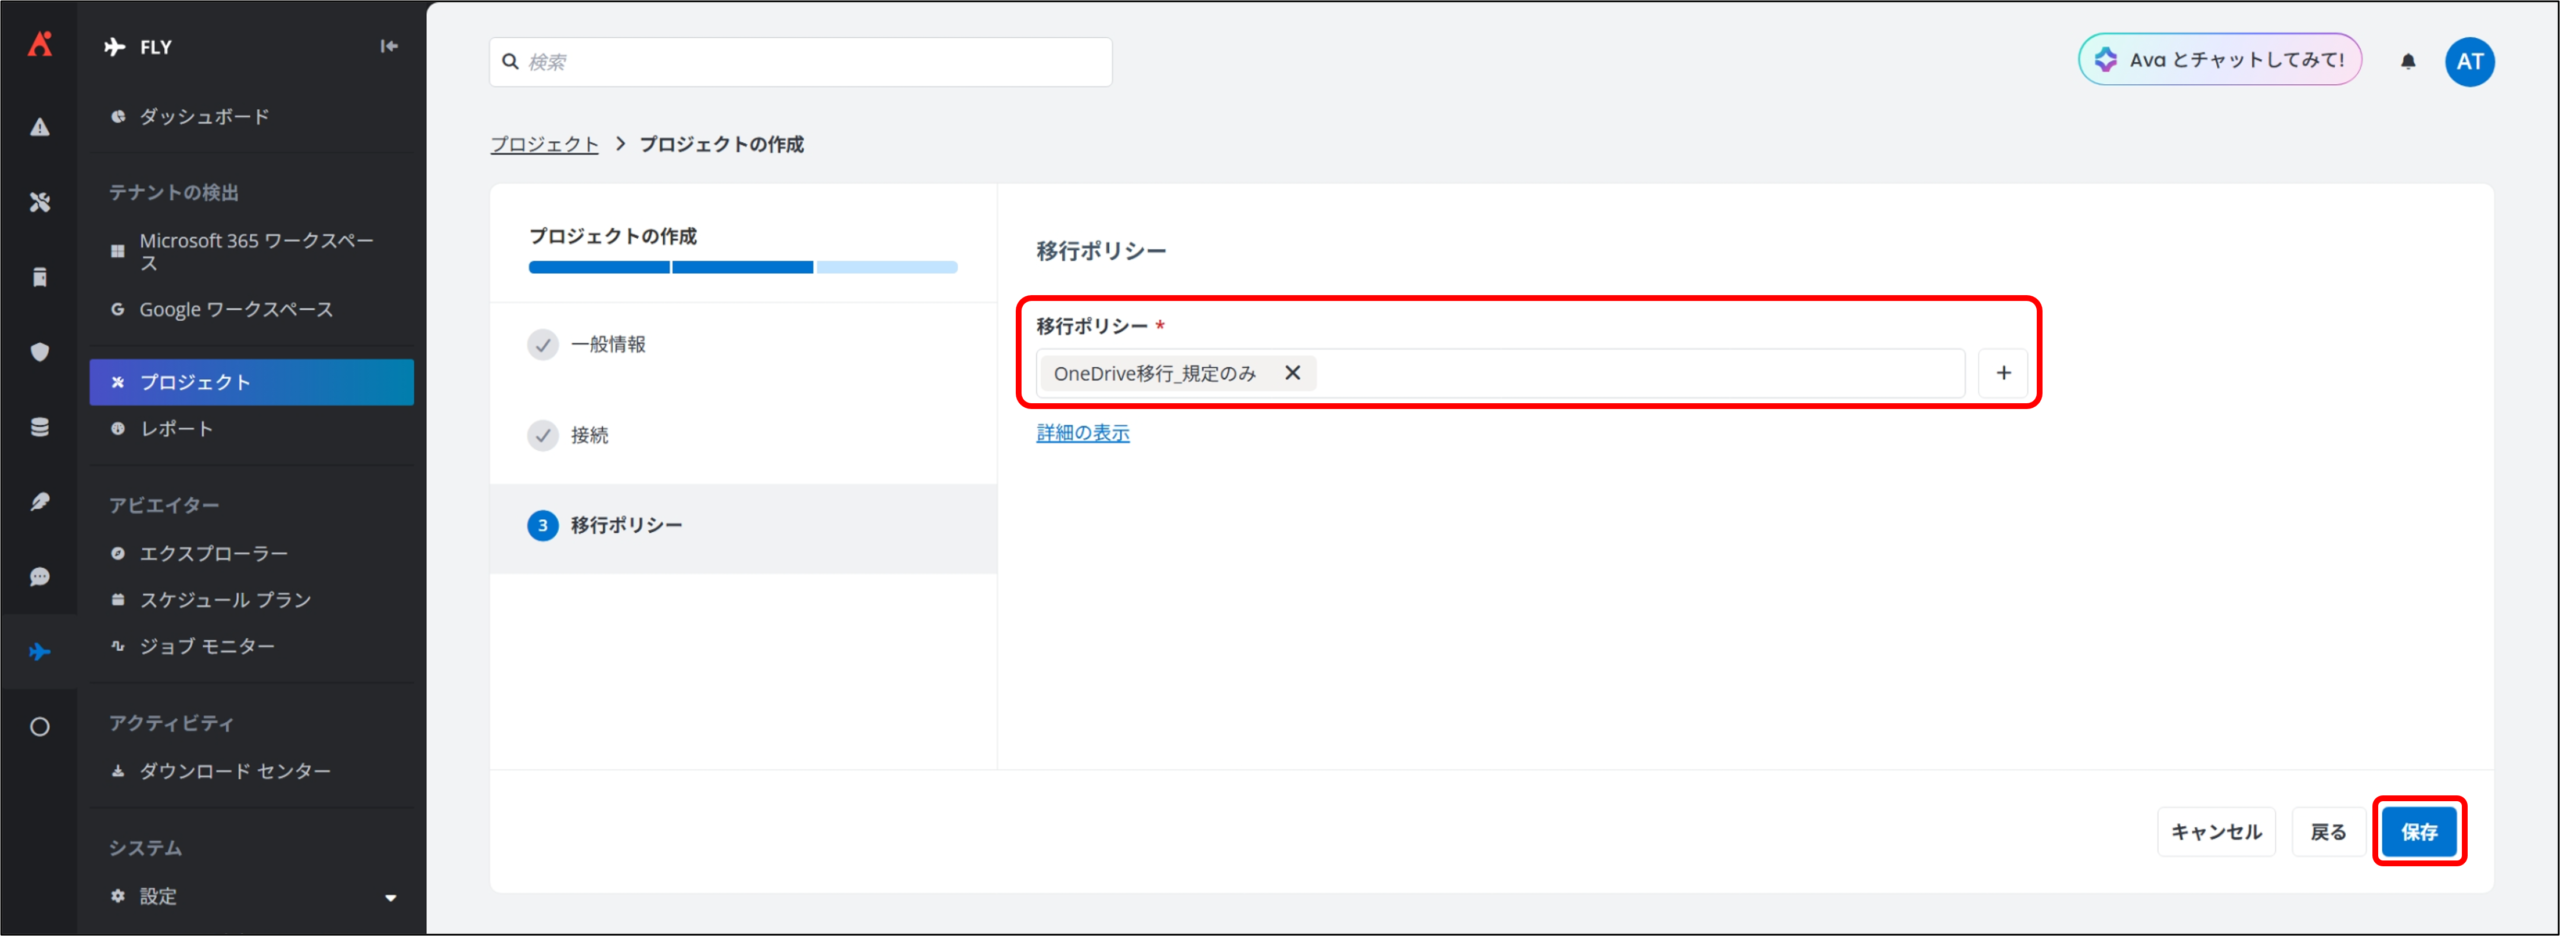Click the project creation progress bar

[x=742, y=267]
